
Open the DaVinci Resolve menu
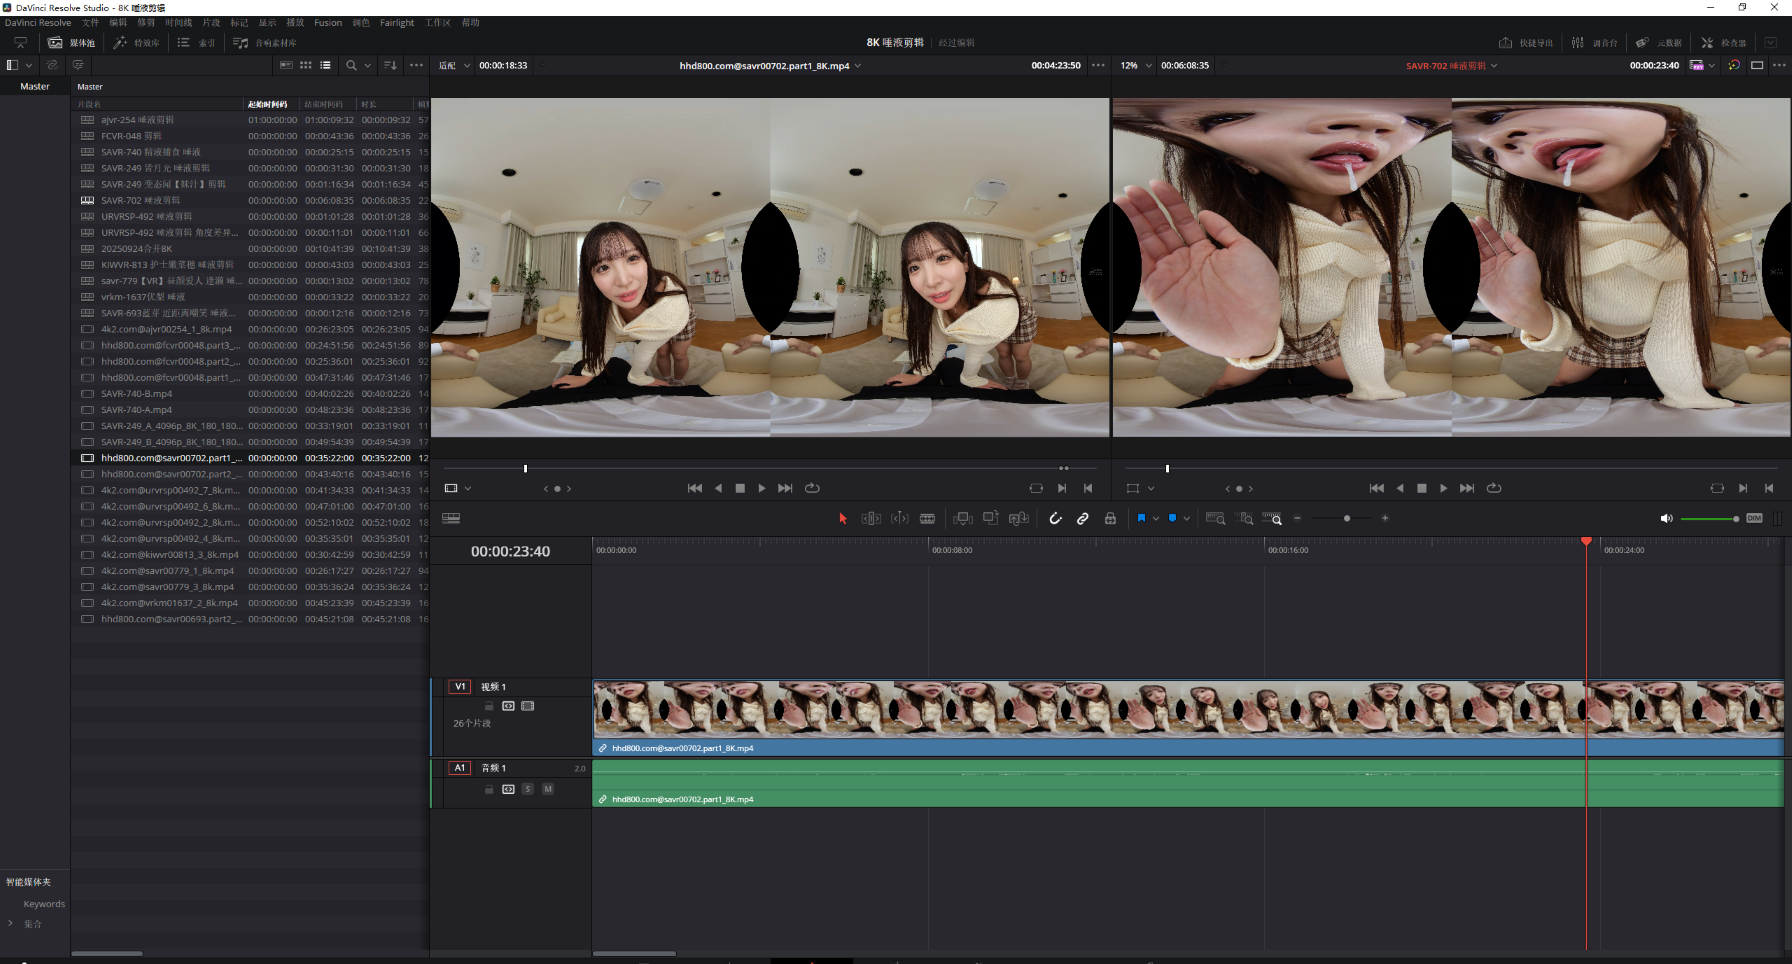click(38, 23)
